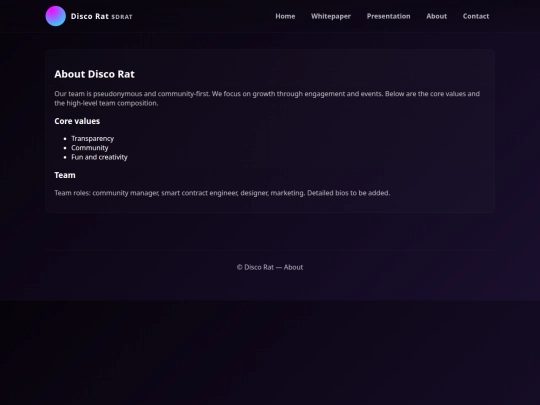This screenshot has height=405, width=540.
Task: Click the Disco Rat brand name
Action: [x=90, y=16]
